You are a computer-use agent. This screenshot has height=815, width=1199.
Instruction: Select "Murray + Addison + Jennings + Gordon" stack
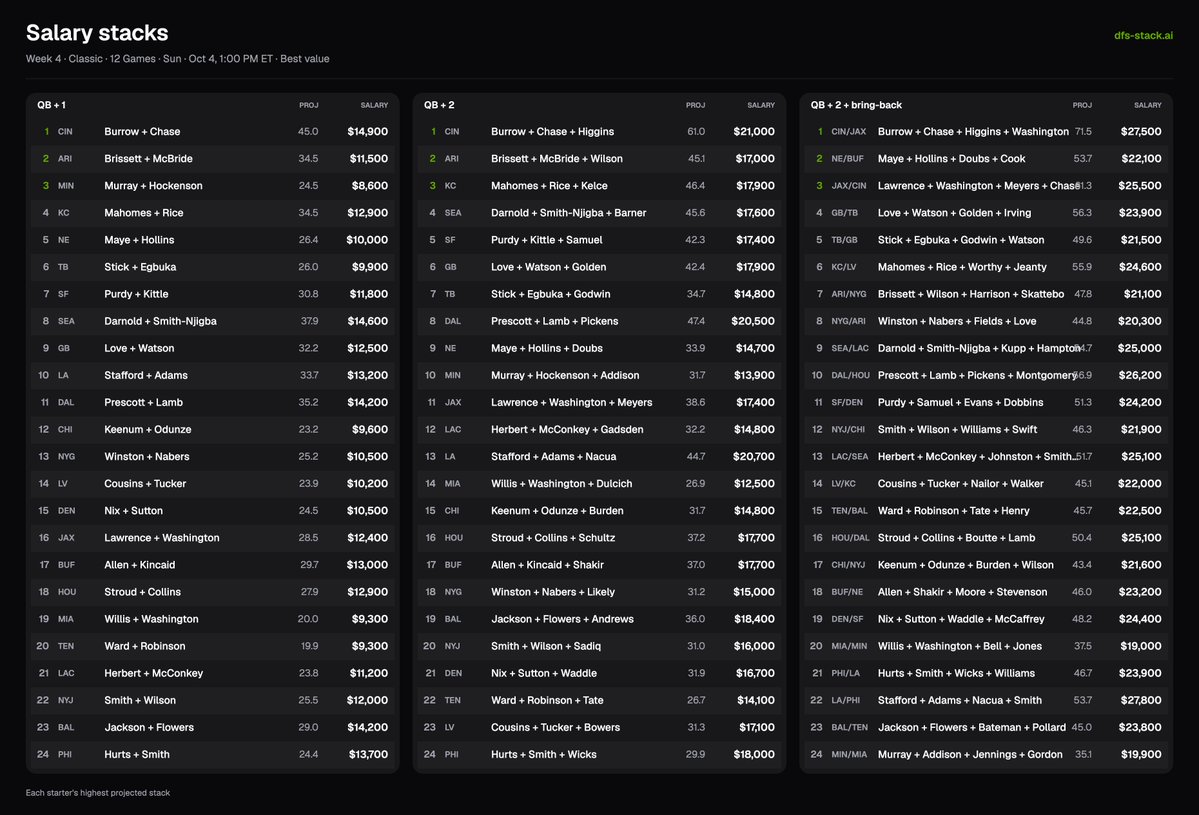coord(970,755)
